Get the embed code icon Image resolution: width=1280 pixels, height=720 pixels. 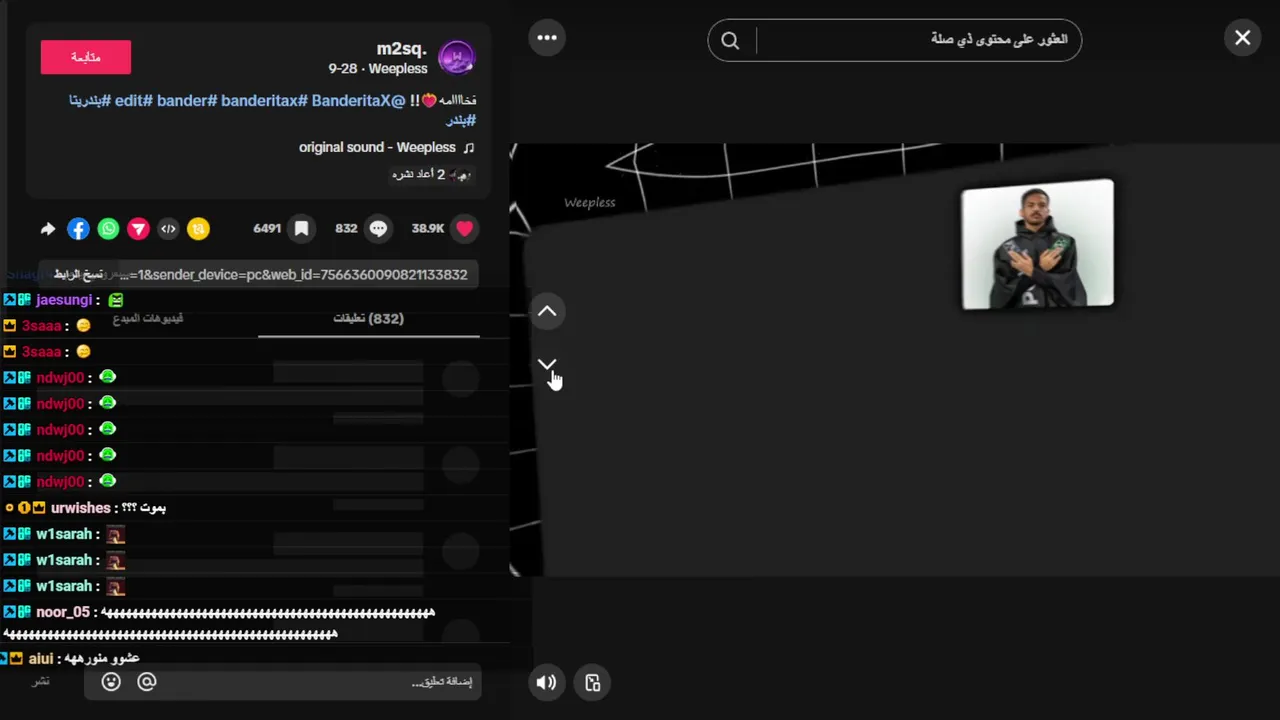pyautogui.click(x=168, y=229)
